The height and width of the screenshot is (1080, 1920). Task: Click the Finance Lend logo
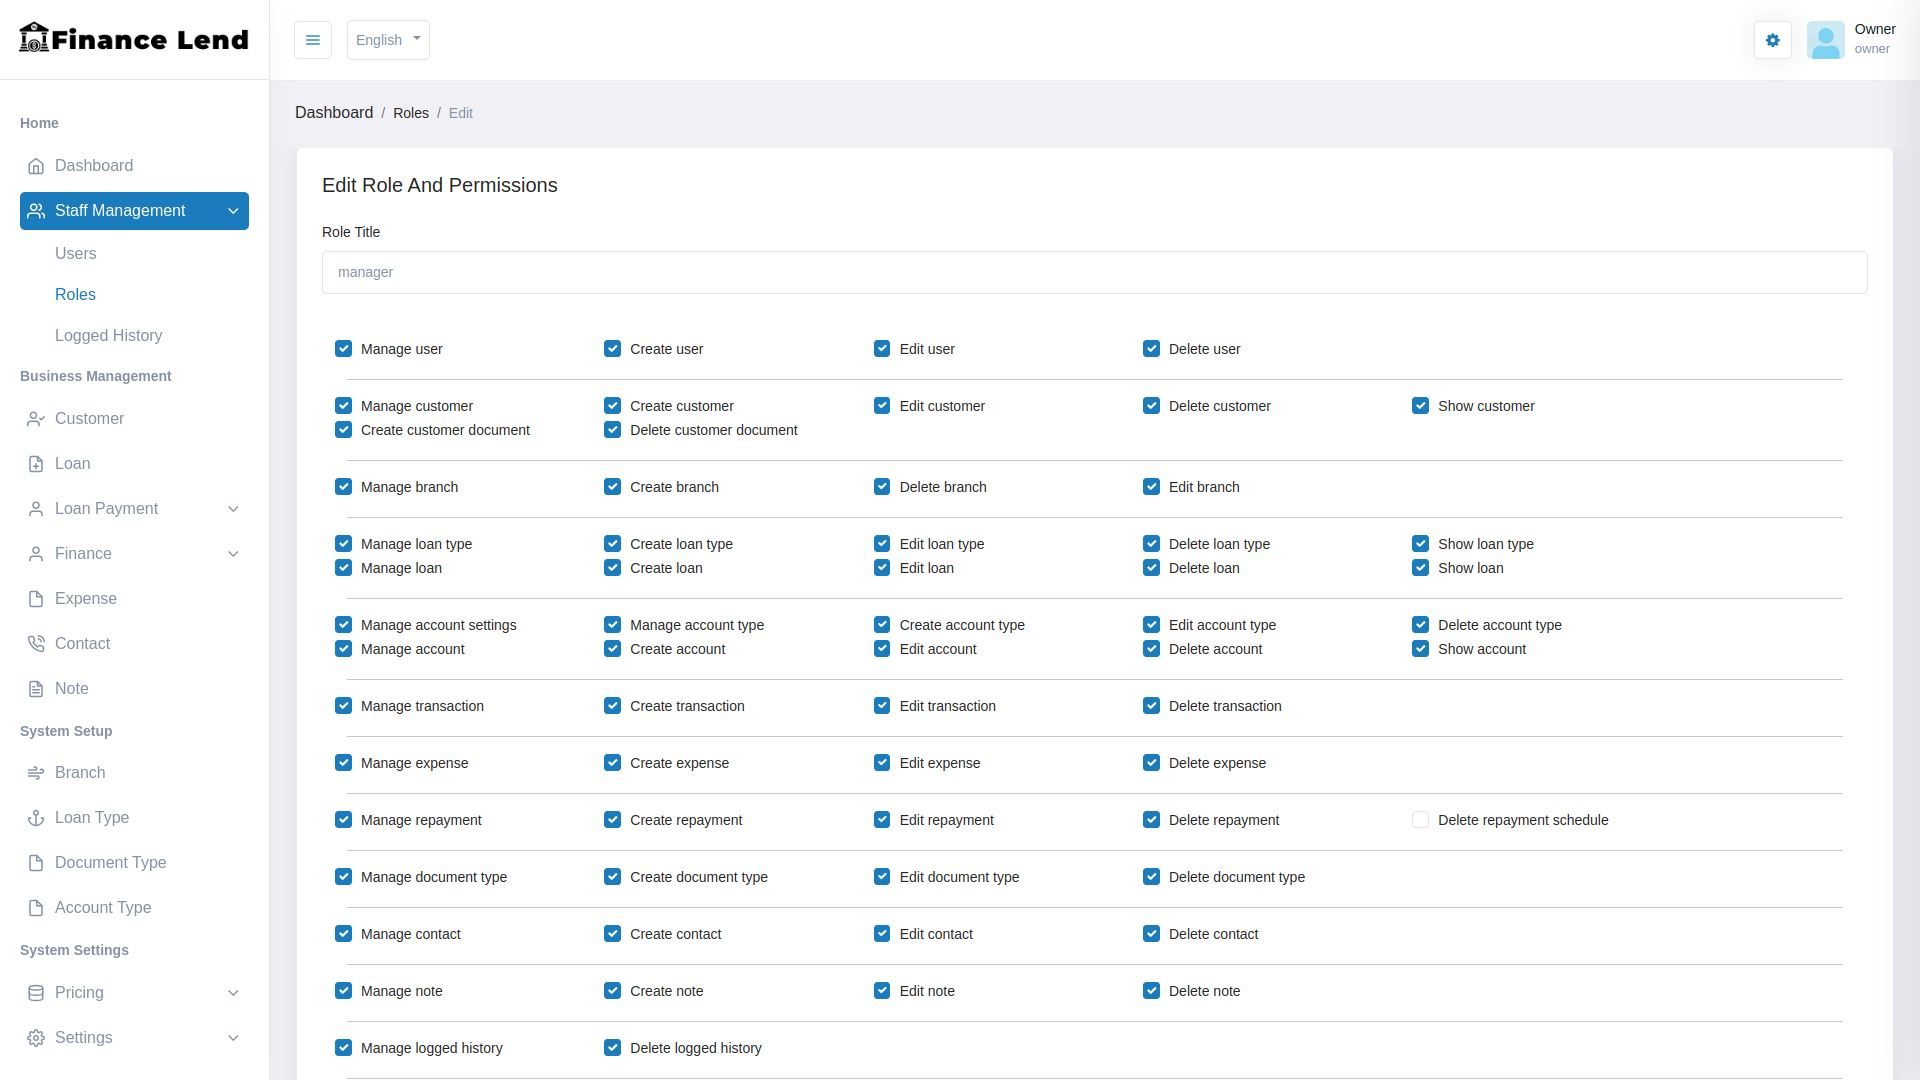click(134, 39)
